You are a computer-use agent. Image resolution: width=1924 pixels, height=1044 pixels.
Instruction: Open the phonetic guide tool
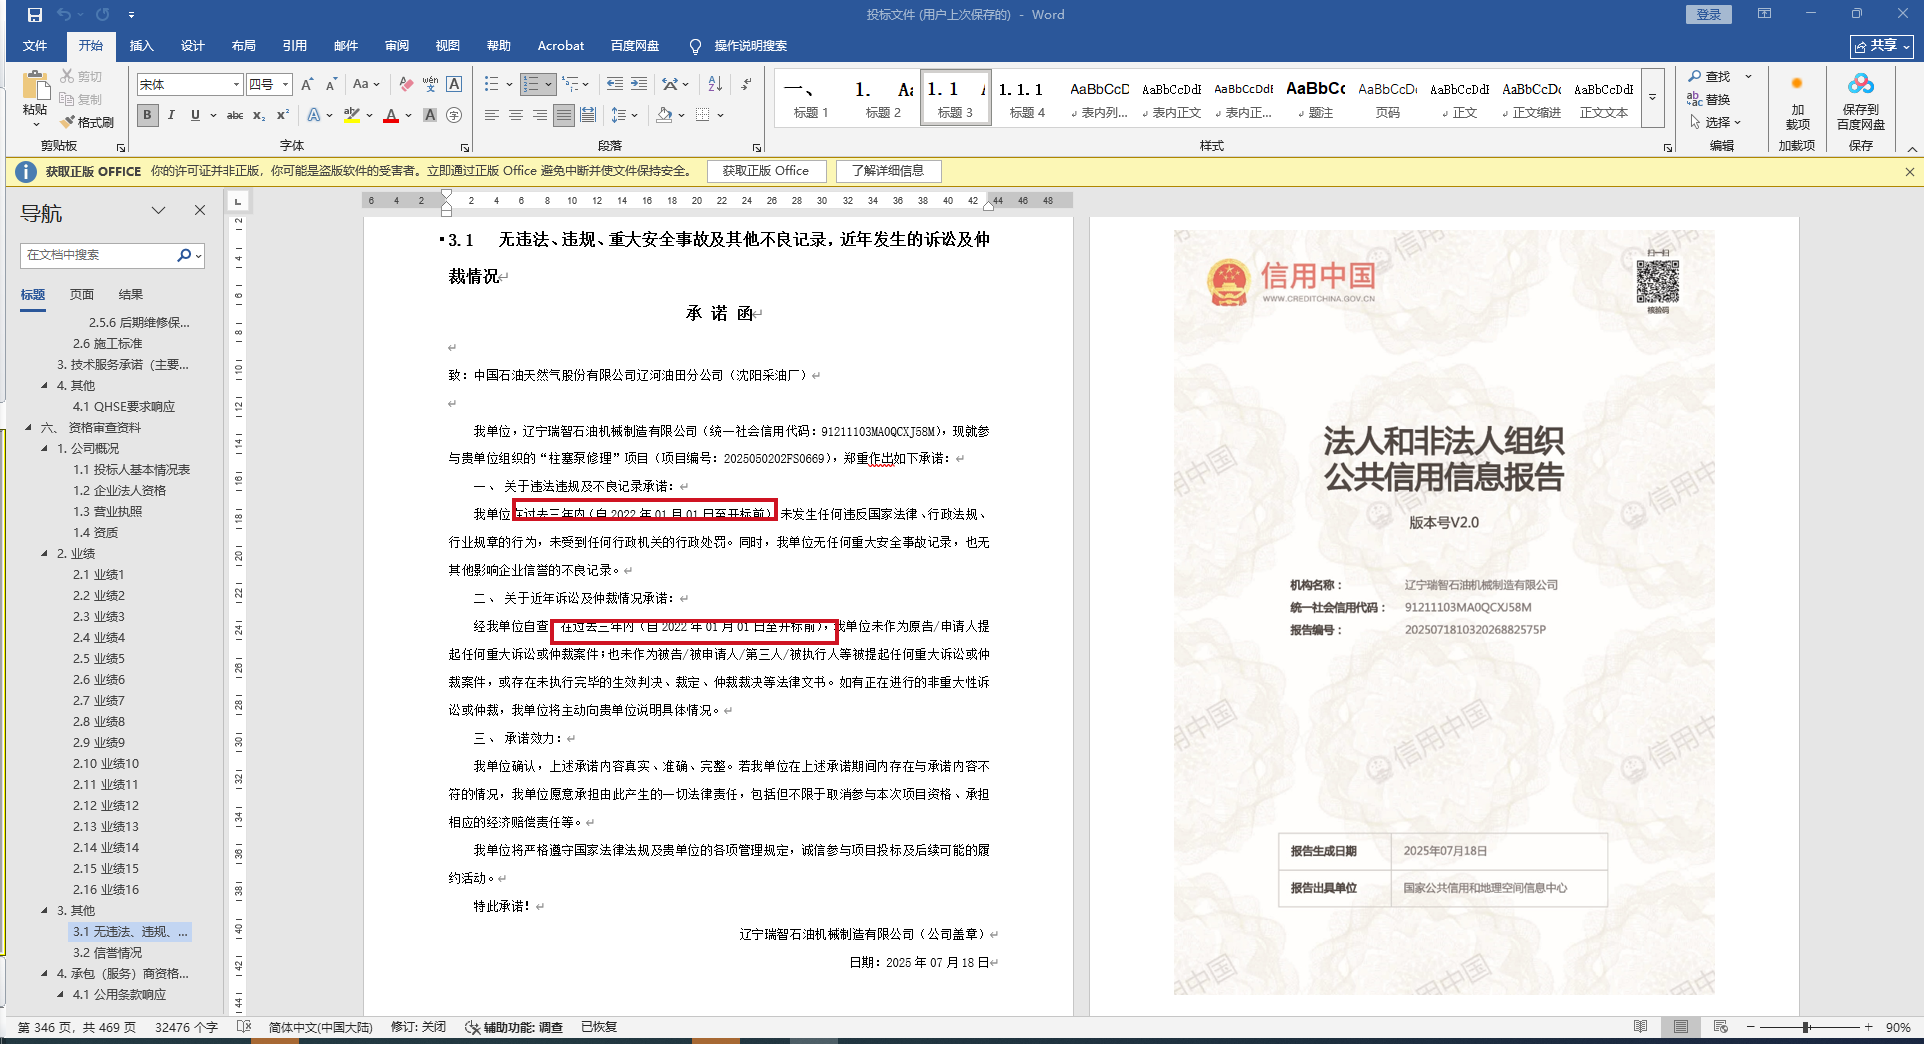coord(430,84)
